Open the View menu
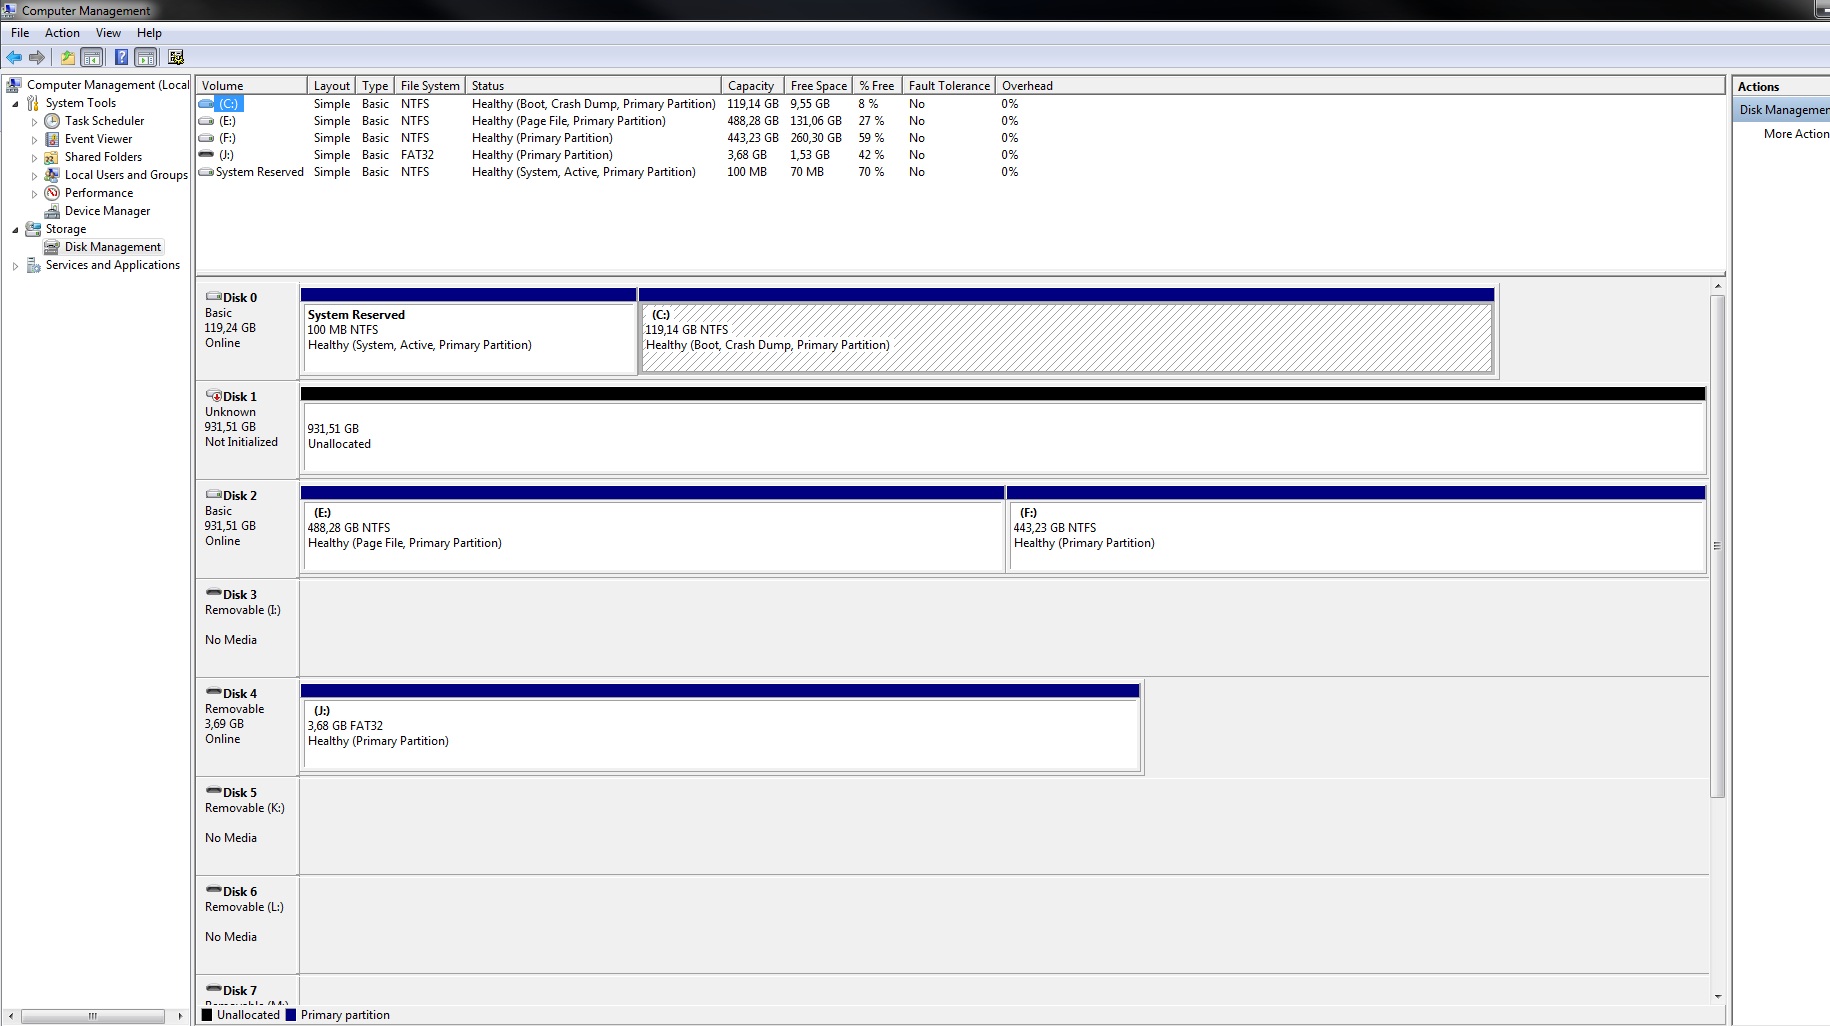The width and height of the screenshot is (1830, 1026). pos(108,33)
